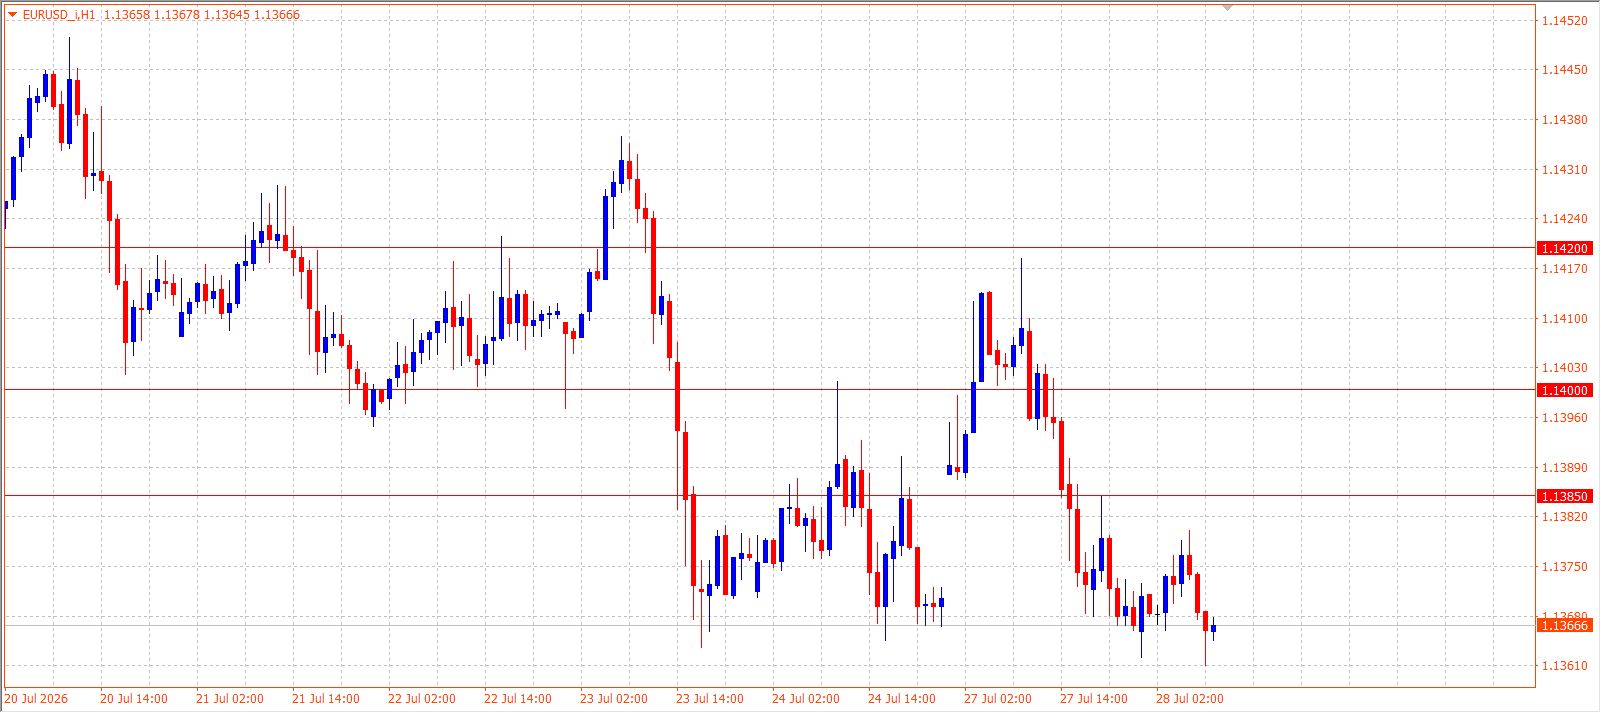Click the latest small blue candle at current price
1601x713 pixels.
(x=1213, y=629)
